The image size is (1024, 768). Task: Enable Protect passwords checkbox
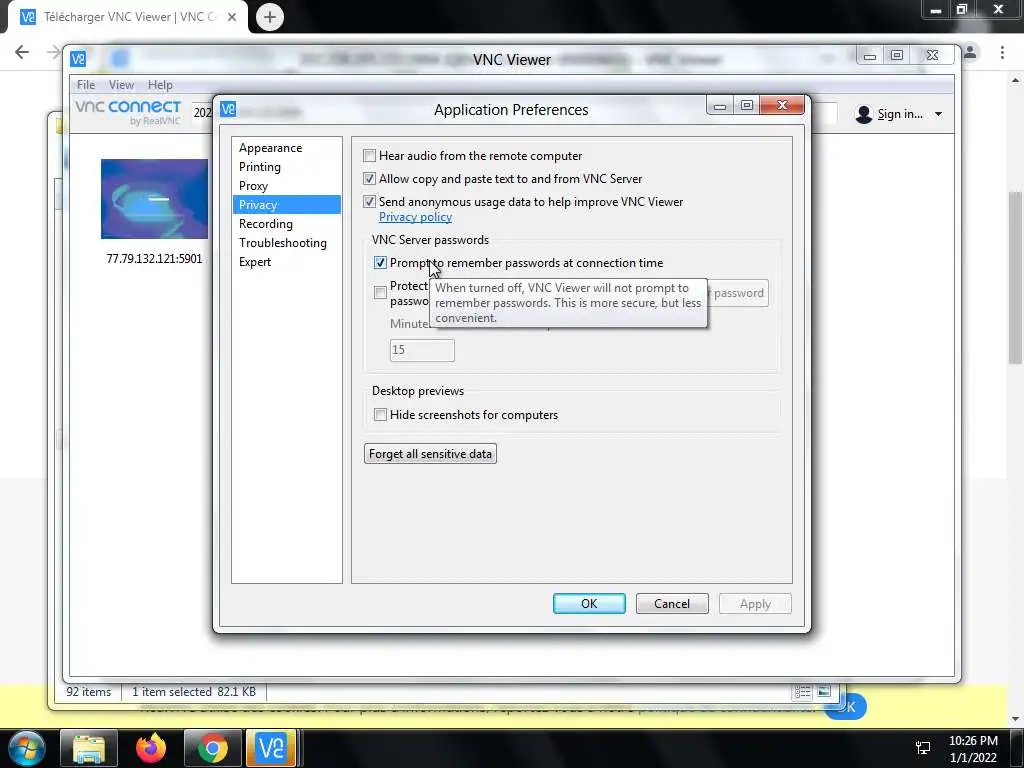pyautogui.click(x=380, y=292)
